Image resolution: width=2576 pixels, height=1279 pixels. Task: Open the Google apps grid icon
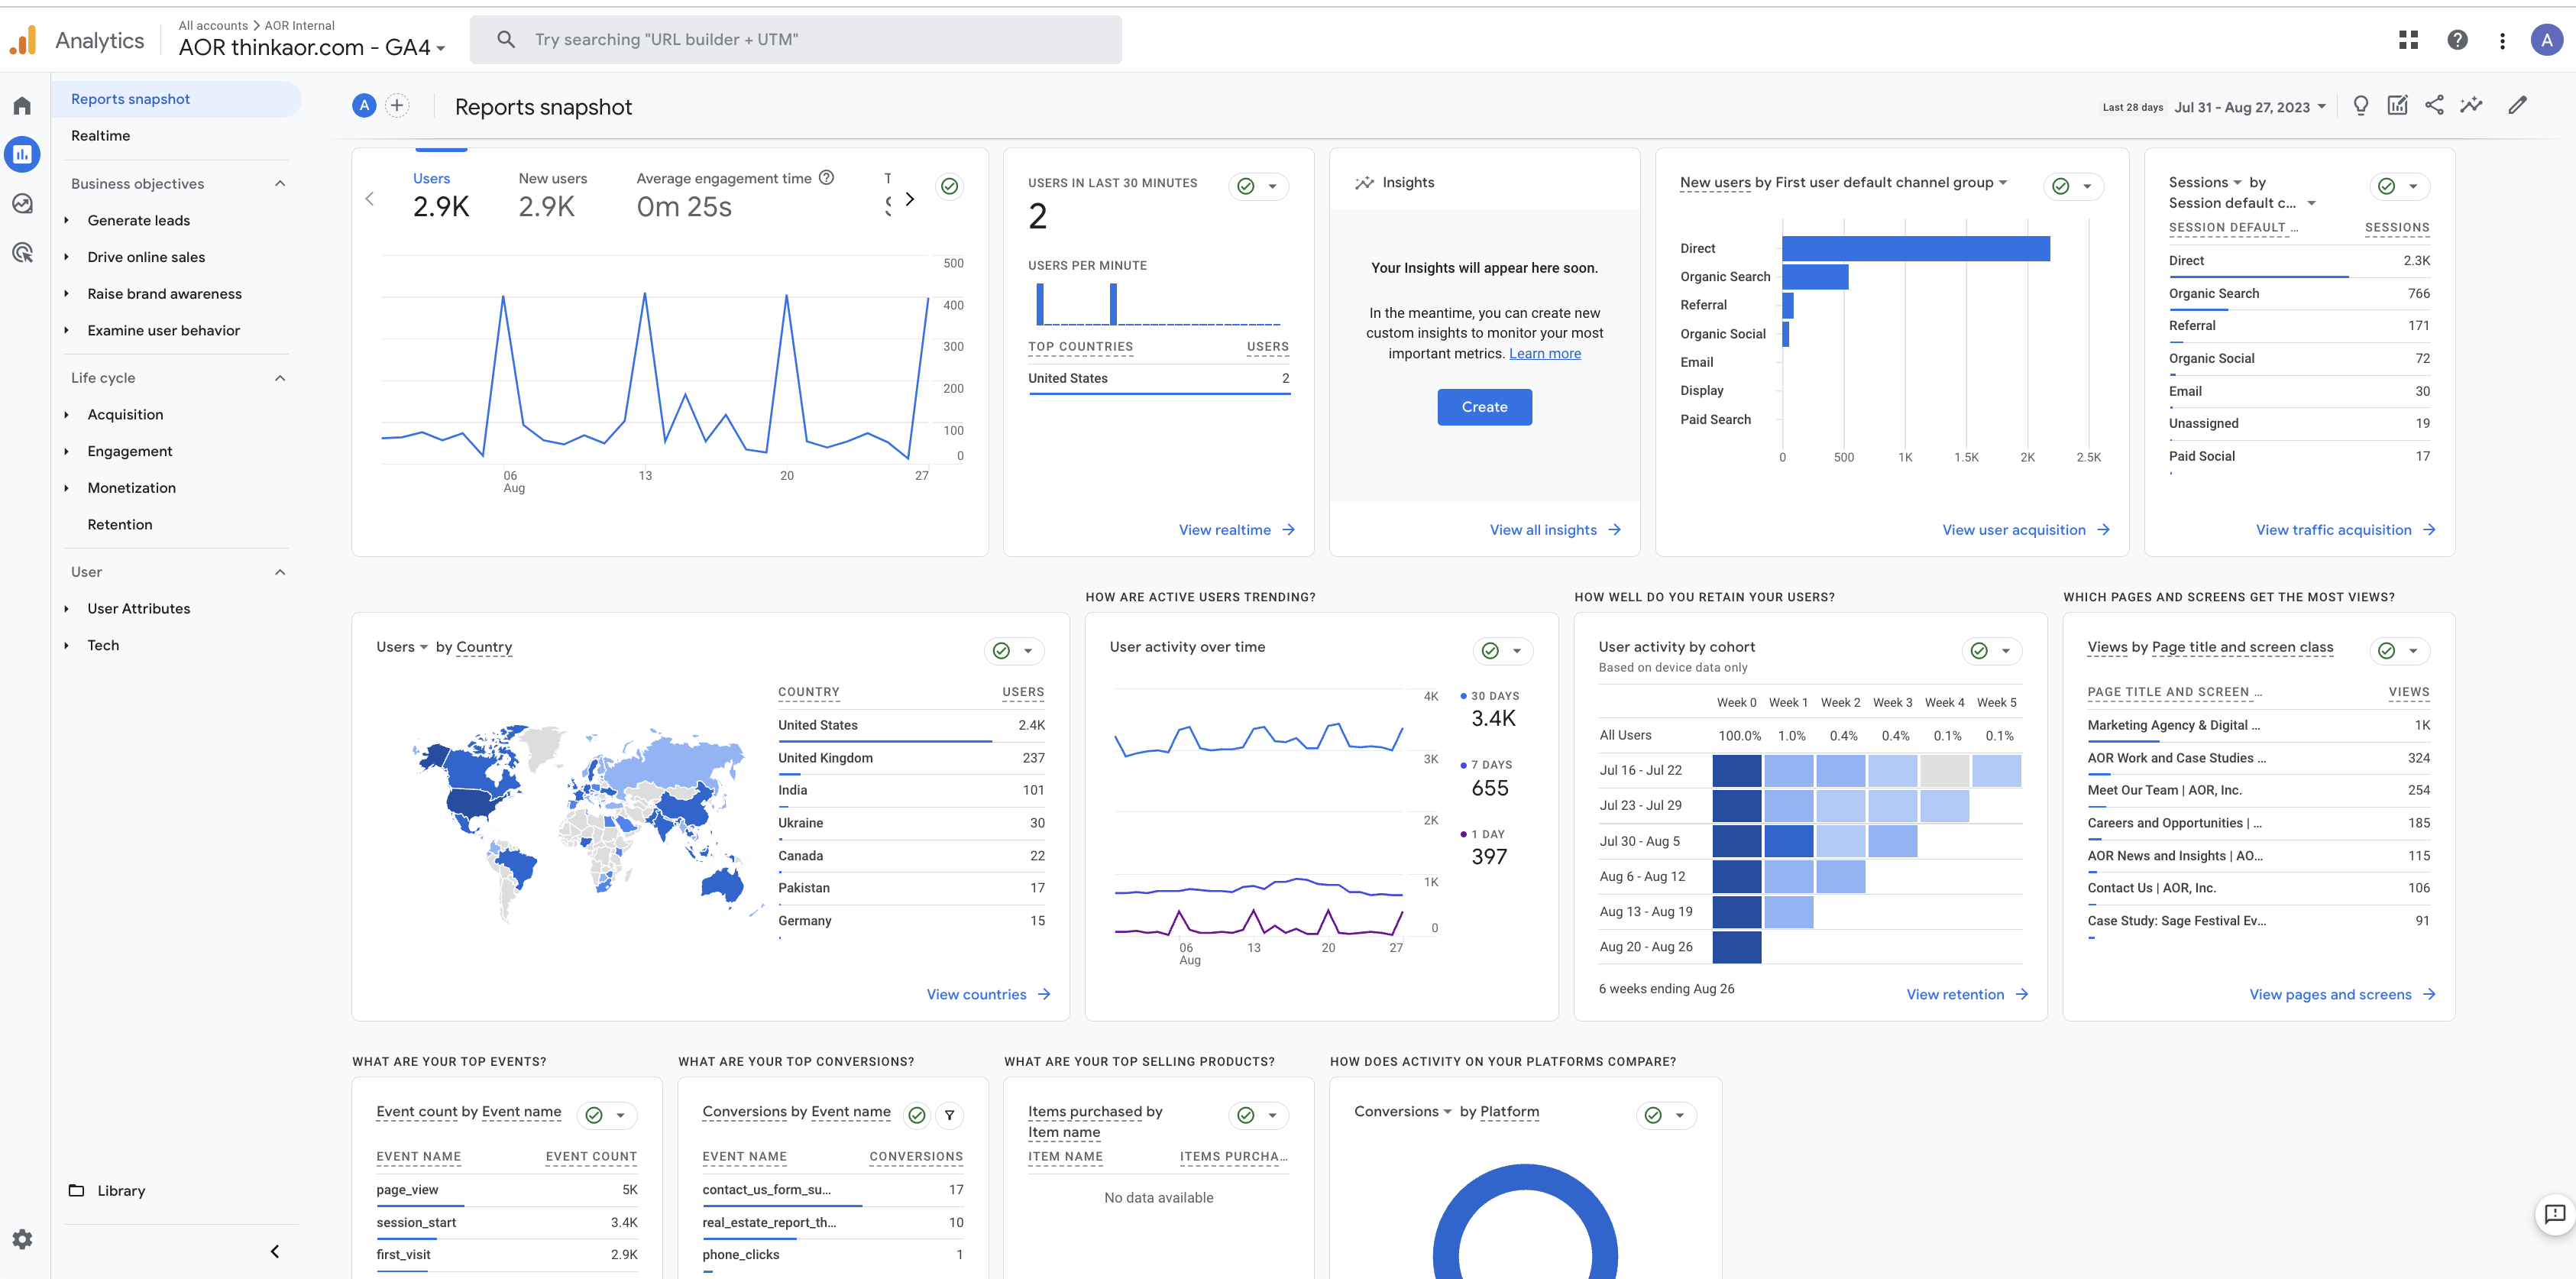[2408, 40]
